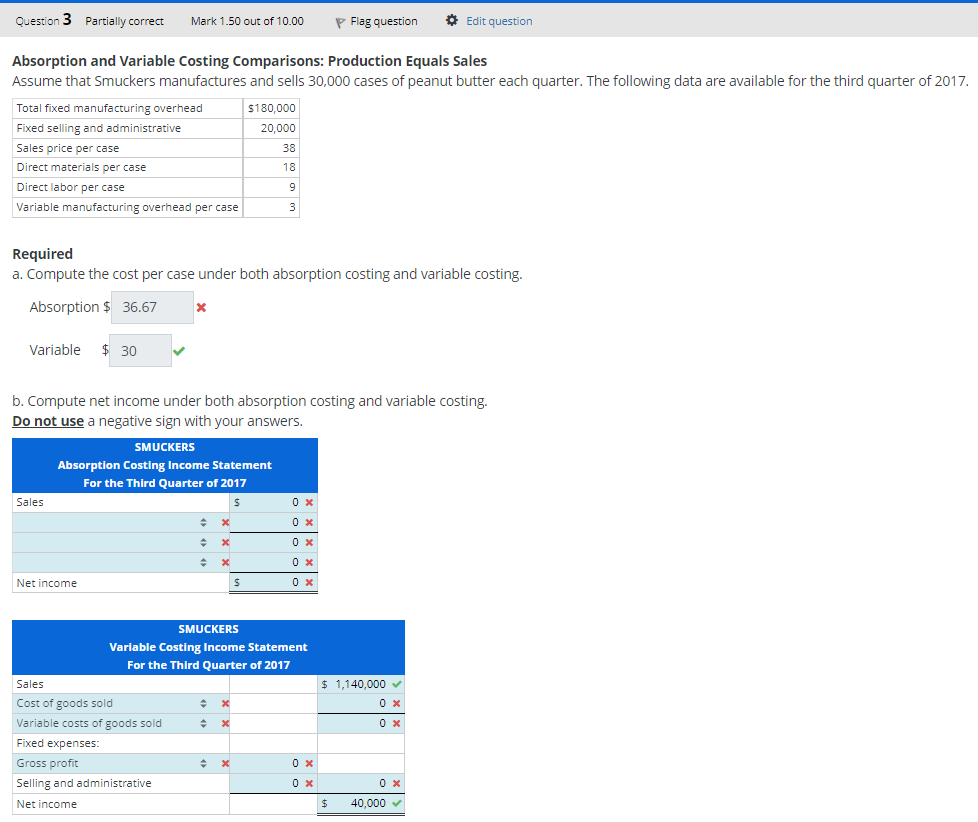
Task: Click red x beside Selling and administrative amount
Action: [310, 783]
